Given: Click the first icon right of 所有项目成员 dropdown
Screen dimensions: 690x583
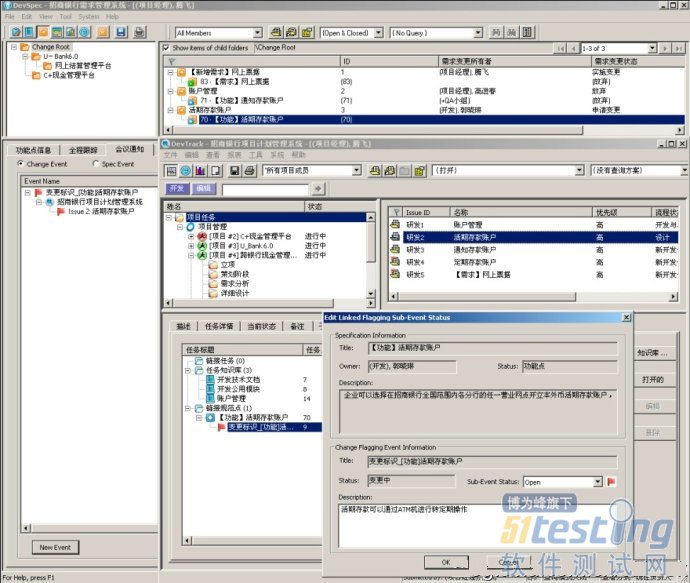Looking at the screenshot, I should point(375,171).
